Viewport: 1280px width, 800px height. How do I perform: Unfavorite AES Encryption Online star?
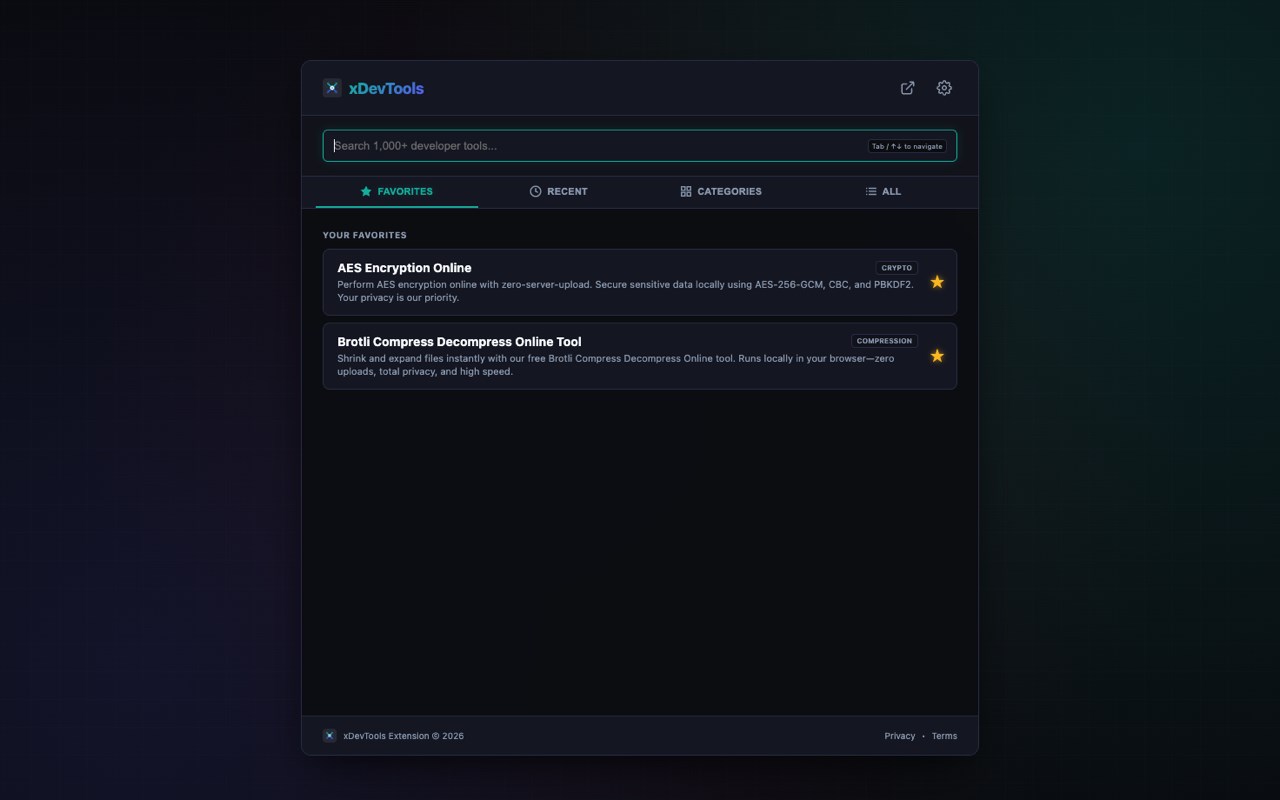937,282
